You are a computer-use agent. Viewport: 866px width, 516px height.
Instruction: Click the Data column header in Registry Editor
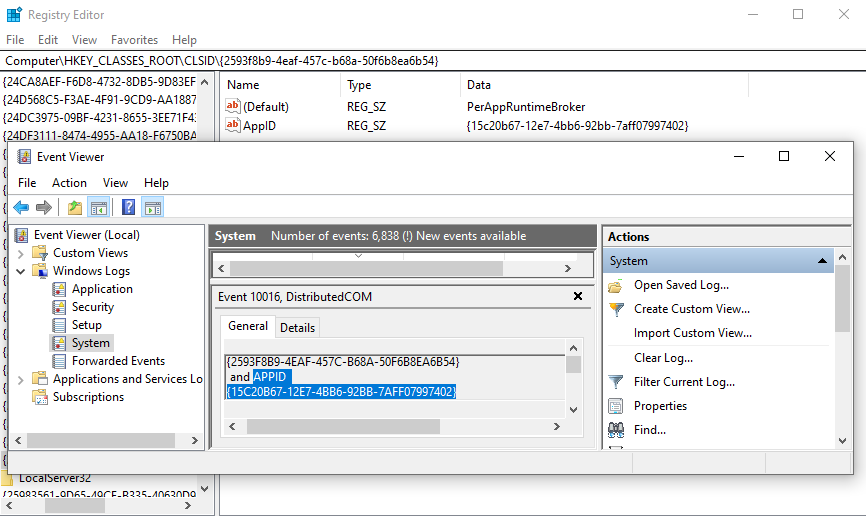pyautogui.click(x=604, y=85)
